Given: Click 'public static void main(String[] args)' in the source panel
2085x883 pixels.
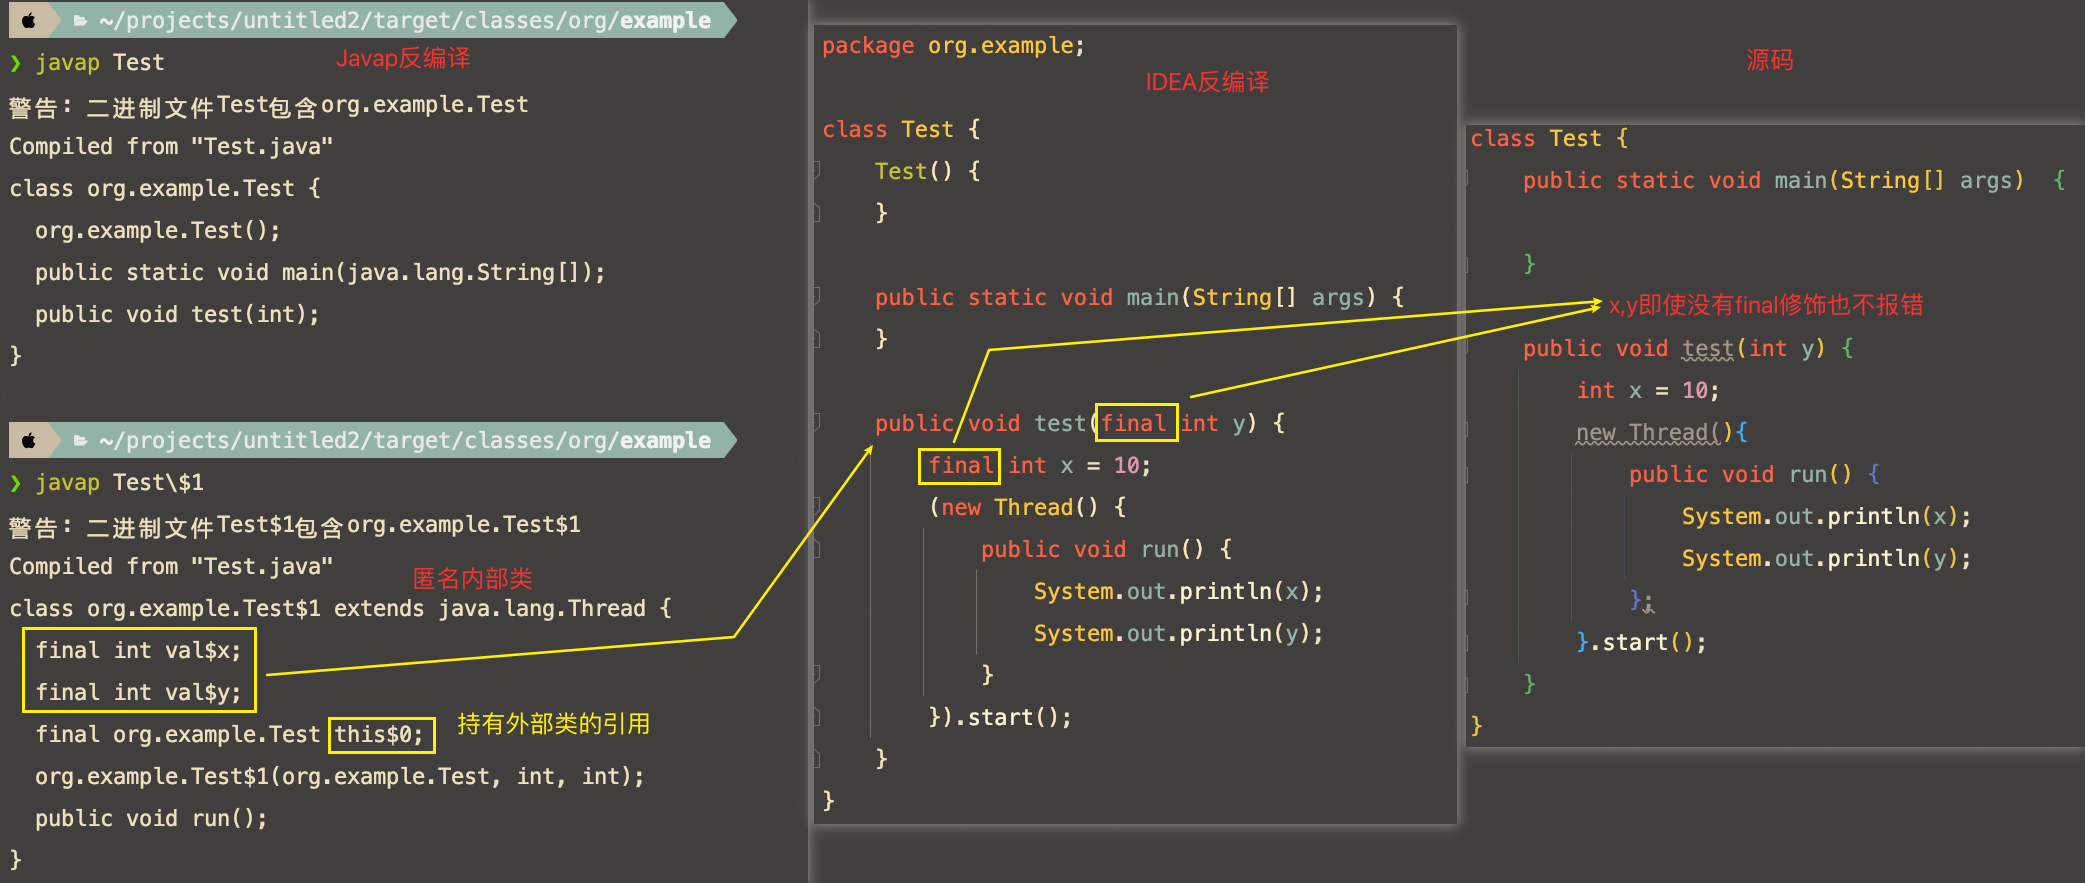Looking at the screenshot, I should pos(1773,181).
